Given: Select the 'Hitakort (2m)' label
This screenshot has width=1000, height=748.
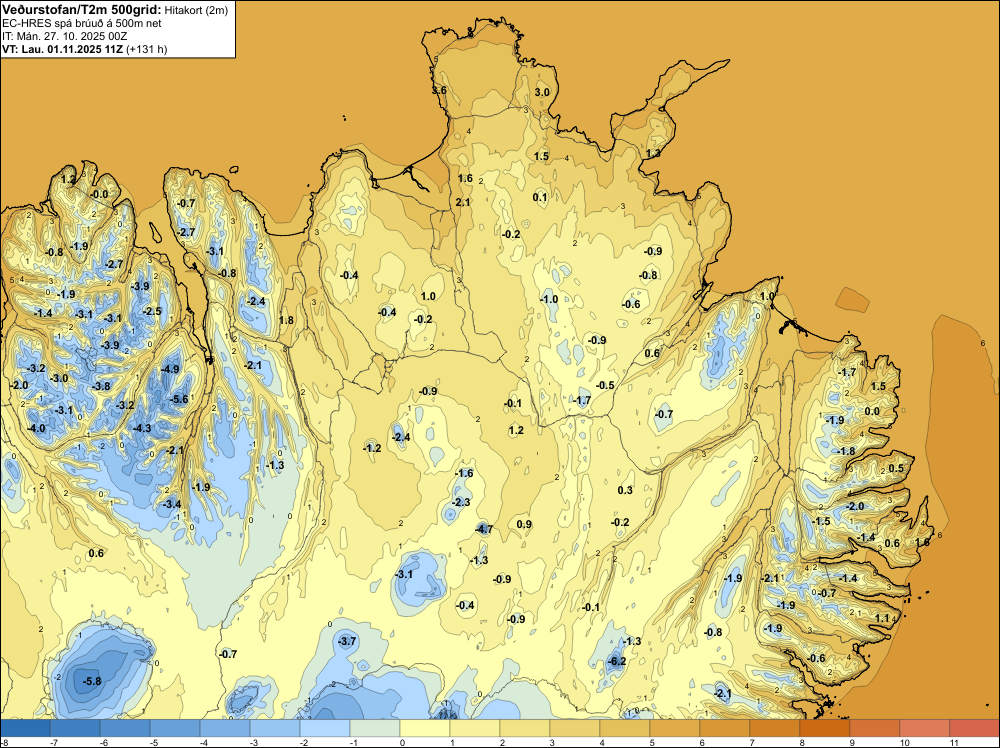Looking at the screenshot, I should (196, 10).
